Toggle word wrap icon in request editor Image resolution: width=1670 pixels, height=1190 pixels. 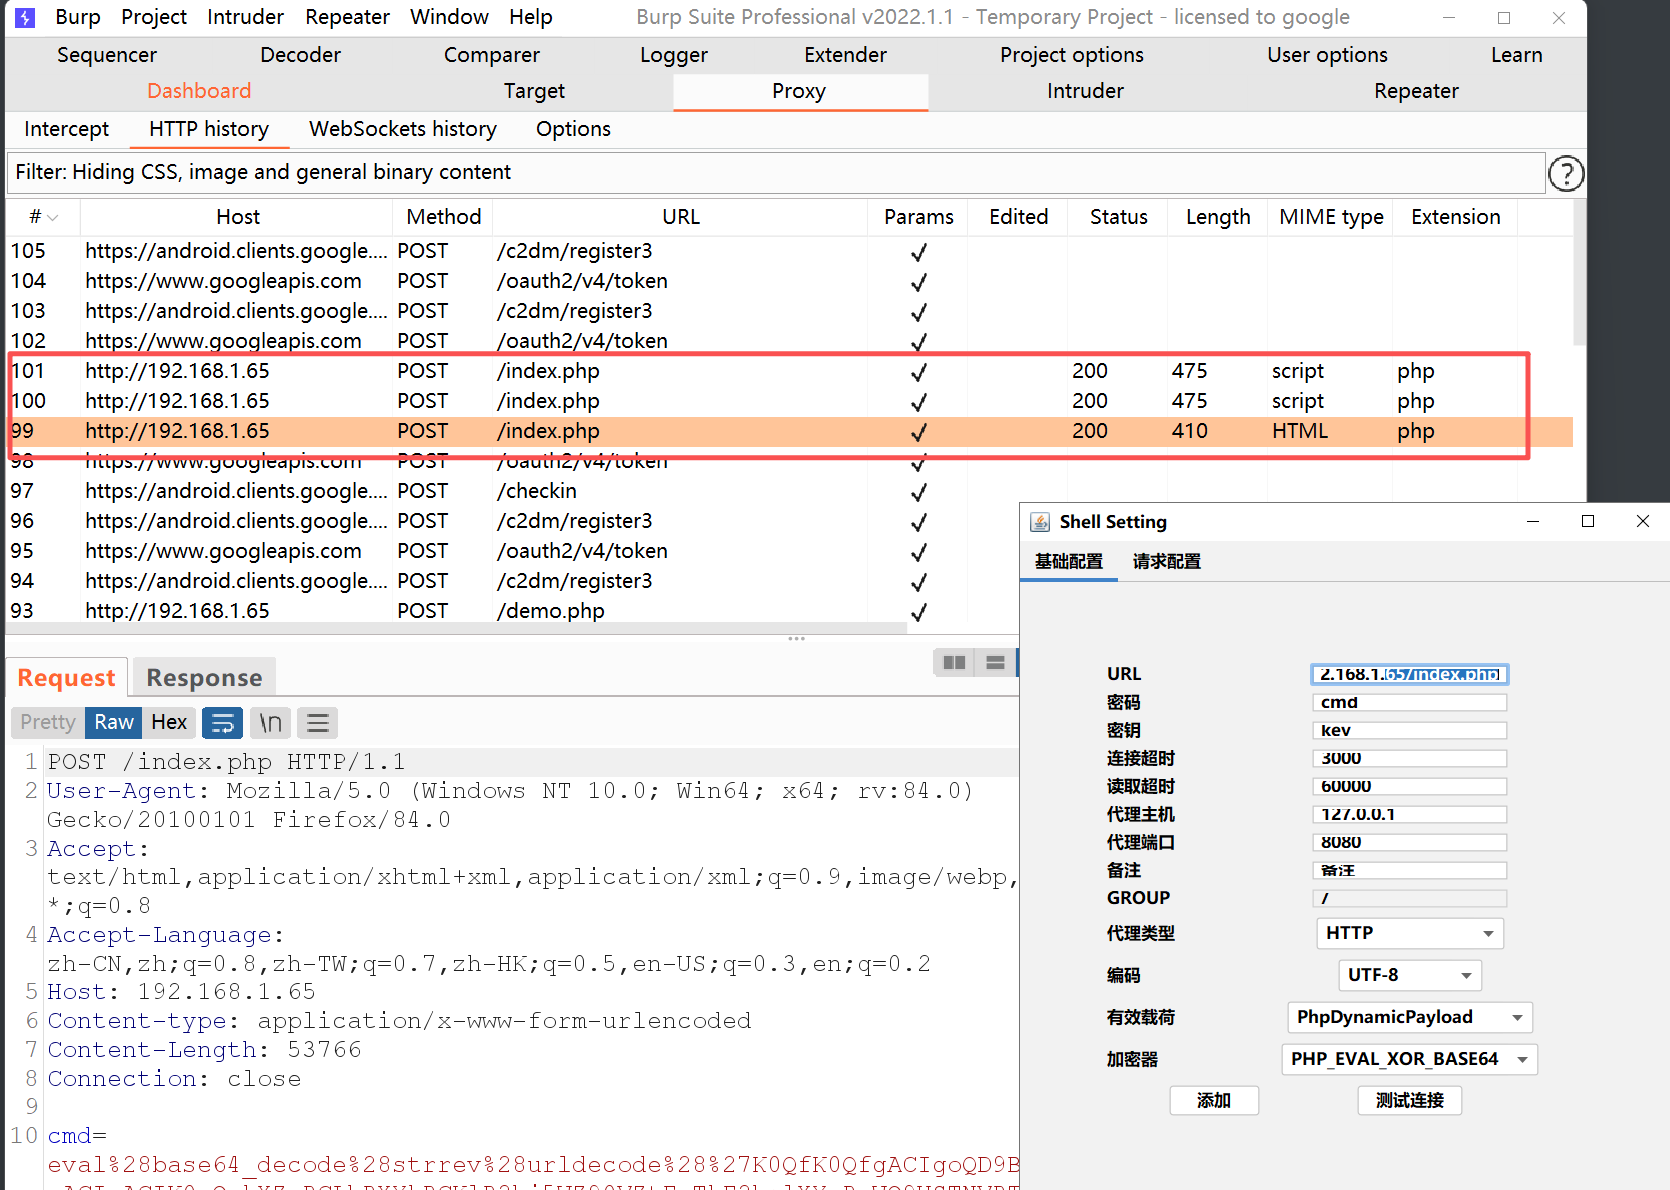pos(222,722)
